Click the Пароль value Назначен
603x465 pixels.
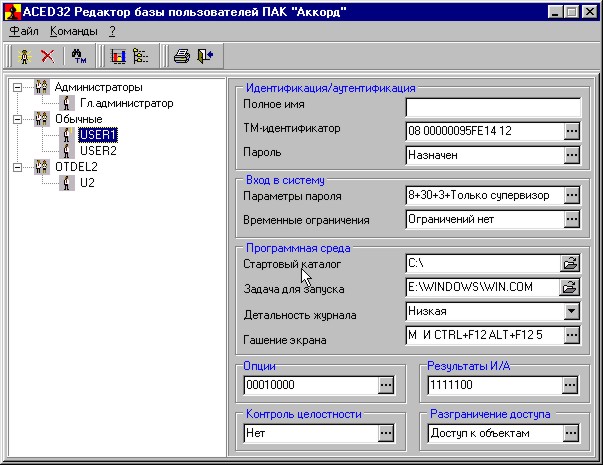click(x=433, y=155)
